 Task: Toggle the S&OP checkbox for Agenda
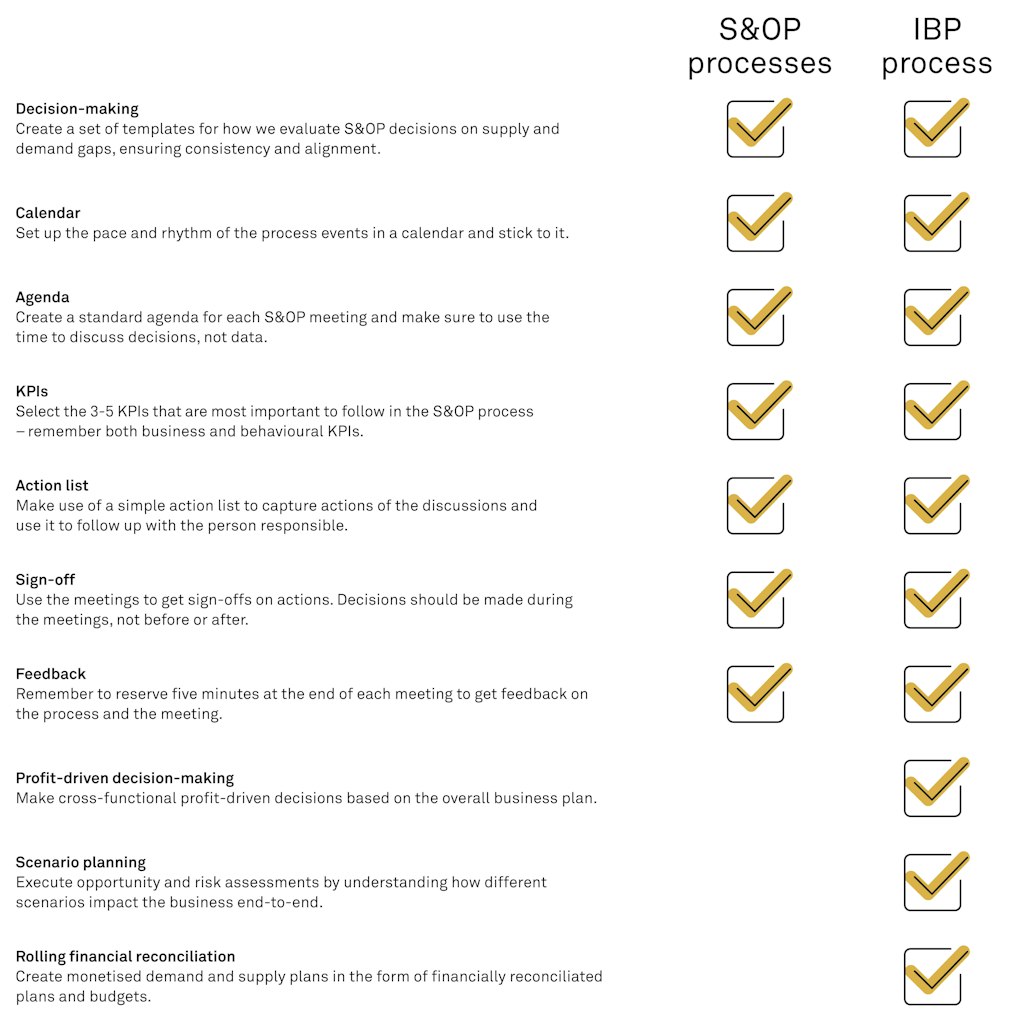755,317
